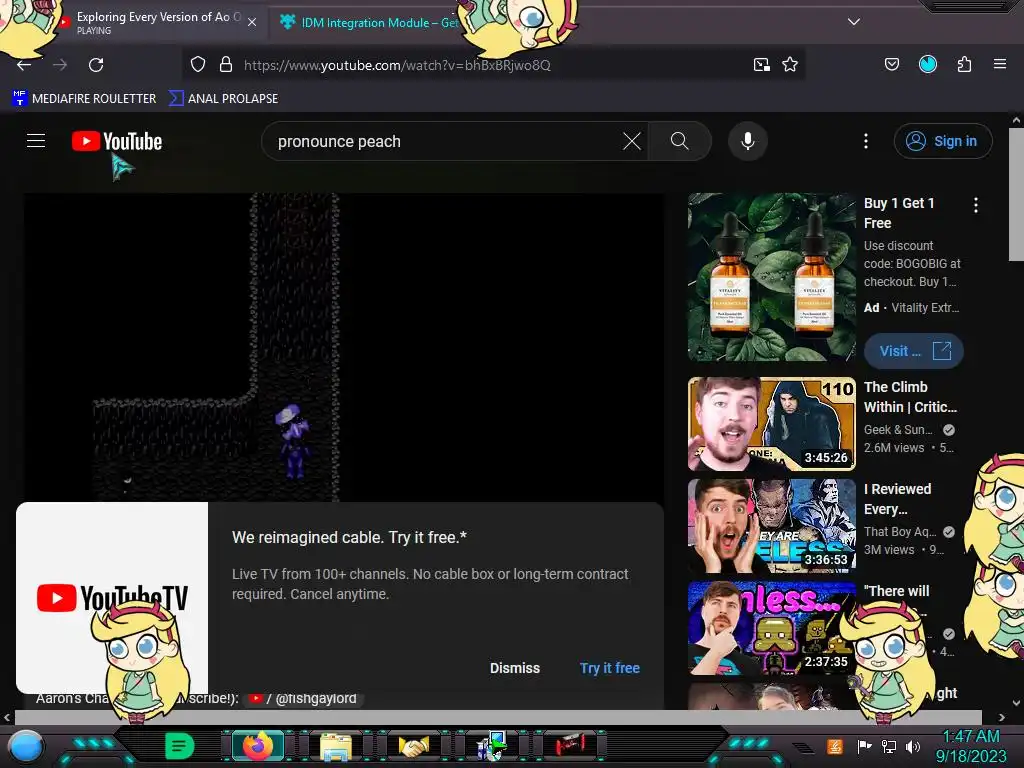Open the green notes app in taskbar
Screen dimensions: 1024x768
(x=180, y=746)
